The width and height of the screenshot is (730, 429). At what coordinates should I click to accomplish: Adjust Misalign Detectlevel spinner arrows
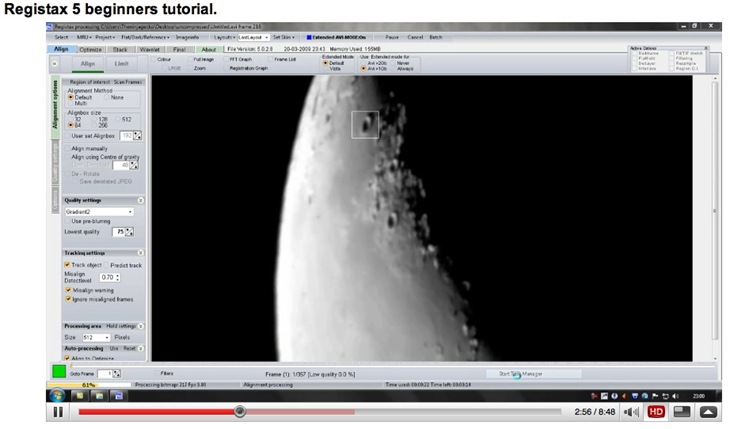tap(117, 277)
